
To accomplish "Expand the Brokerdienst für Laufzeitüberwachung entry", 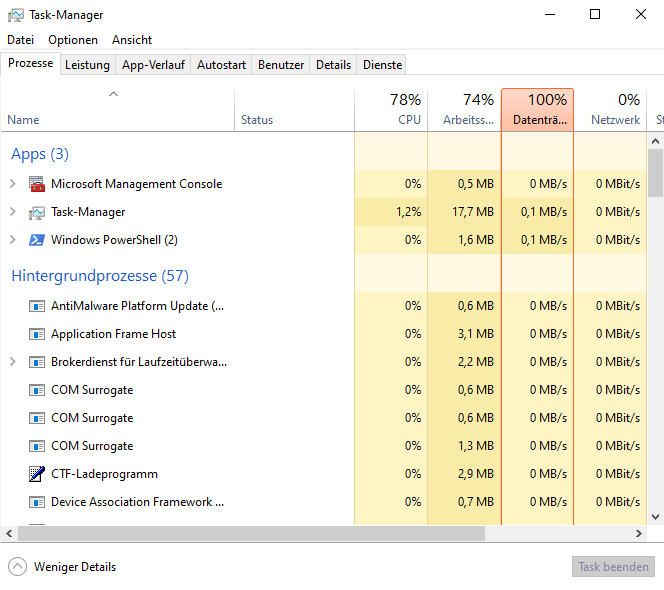I will click(12, 362).
